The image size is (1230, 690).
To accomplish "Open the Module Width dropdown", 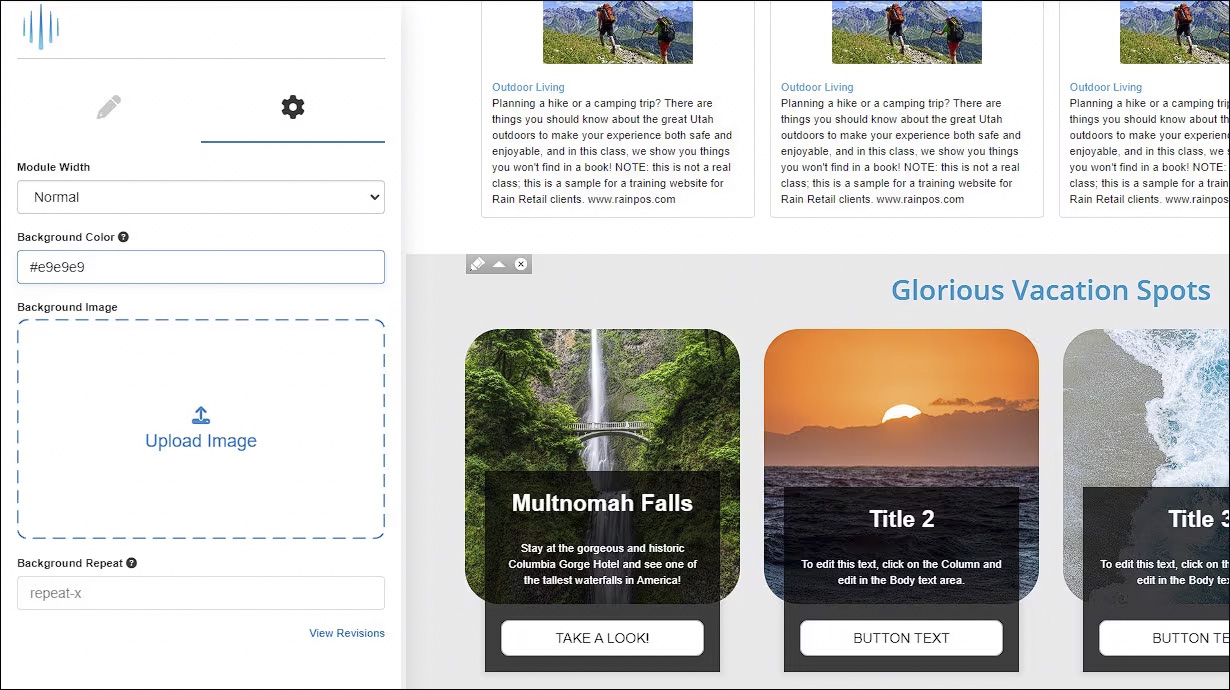I will tap(201, 197).
